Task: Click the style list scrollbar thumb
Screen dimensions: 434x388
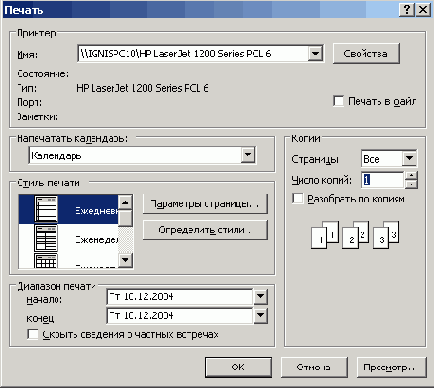Action: pos(125,218)
